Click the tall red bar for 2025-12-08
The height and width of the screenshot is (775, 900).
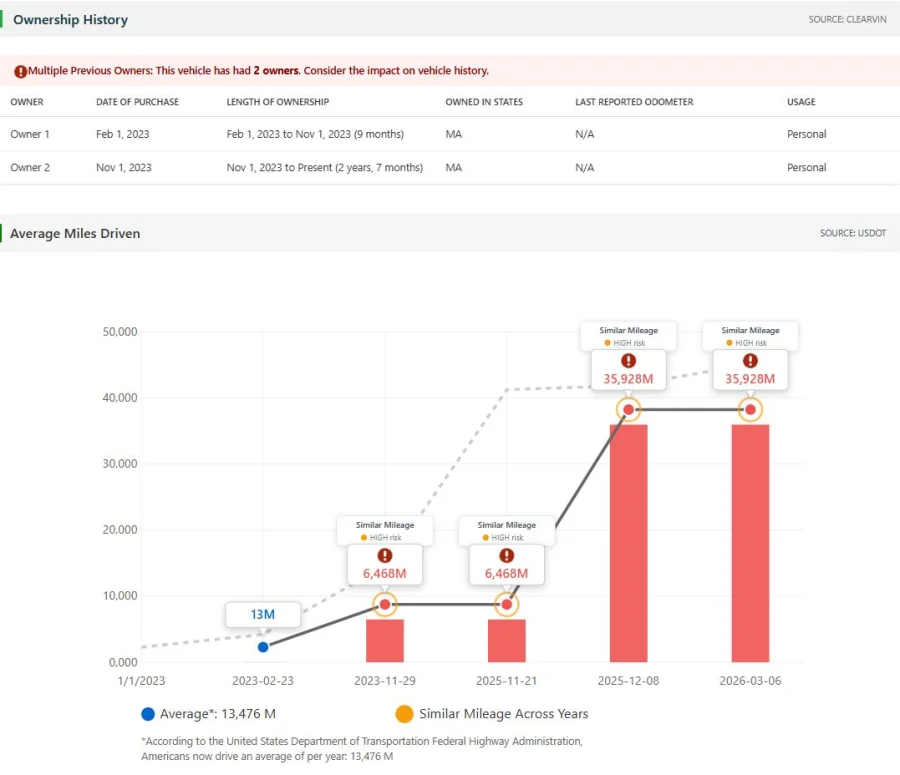coord(629,543)
